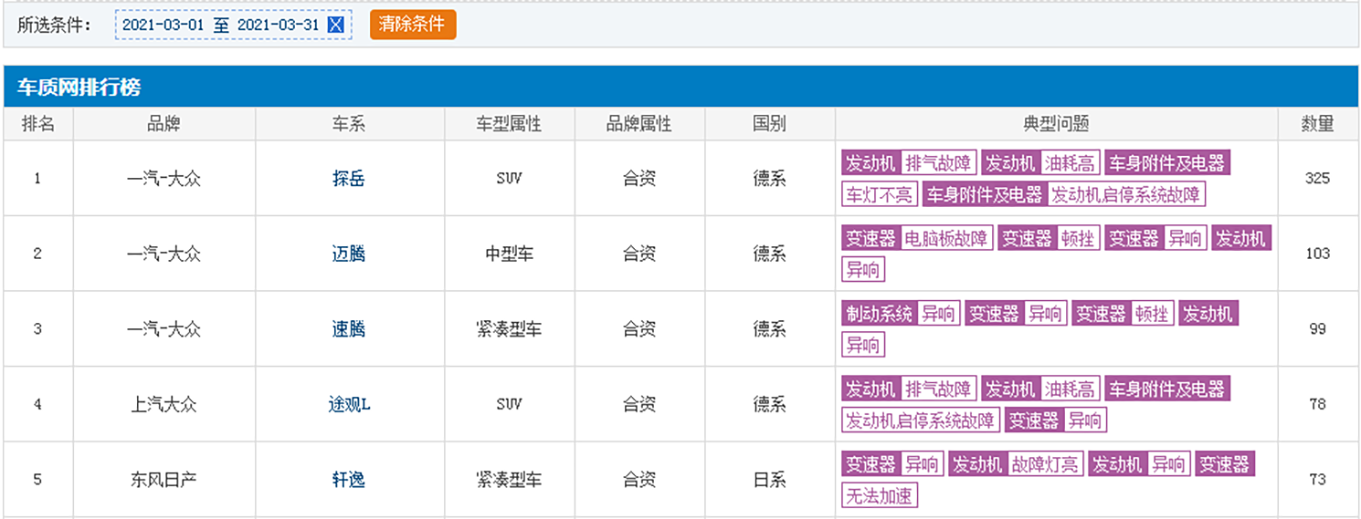The width and height of the screenshot is (1361, 519).
Task: Click the 变速器 异响 tag in the 途观L row
Action: click(1055, 420)
